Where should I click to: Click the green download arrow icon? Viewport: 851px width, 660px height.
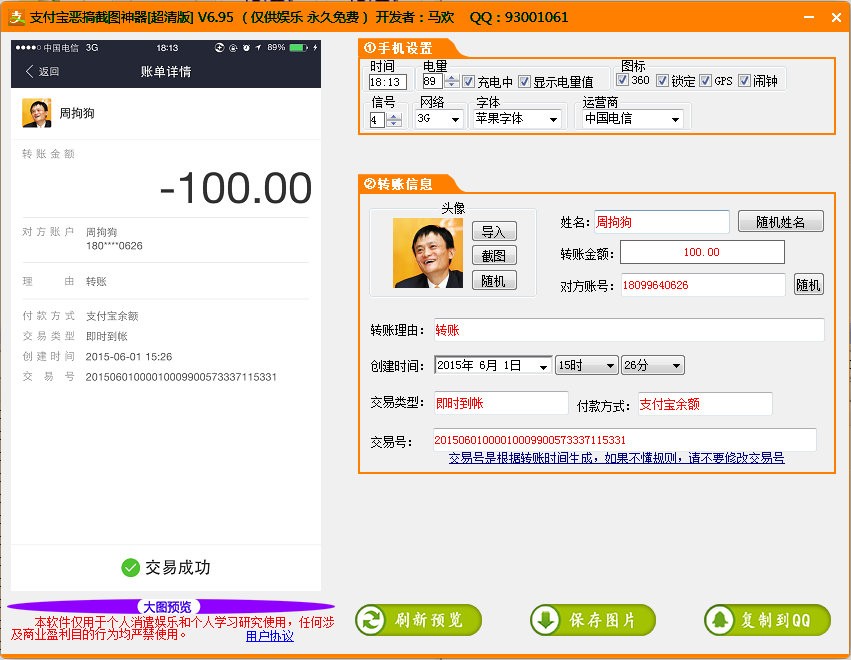coord(545,620)
